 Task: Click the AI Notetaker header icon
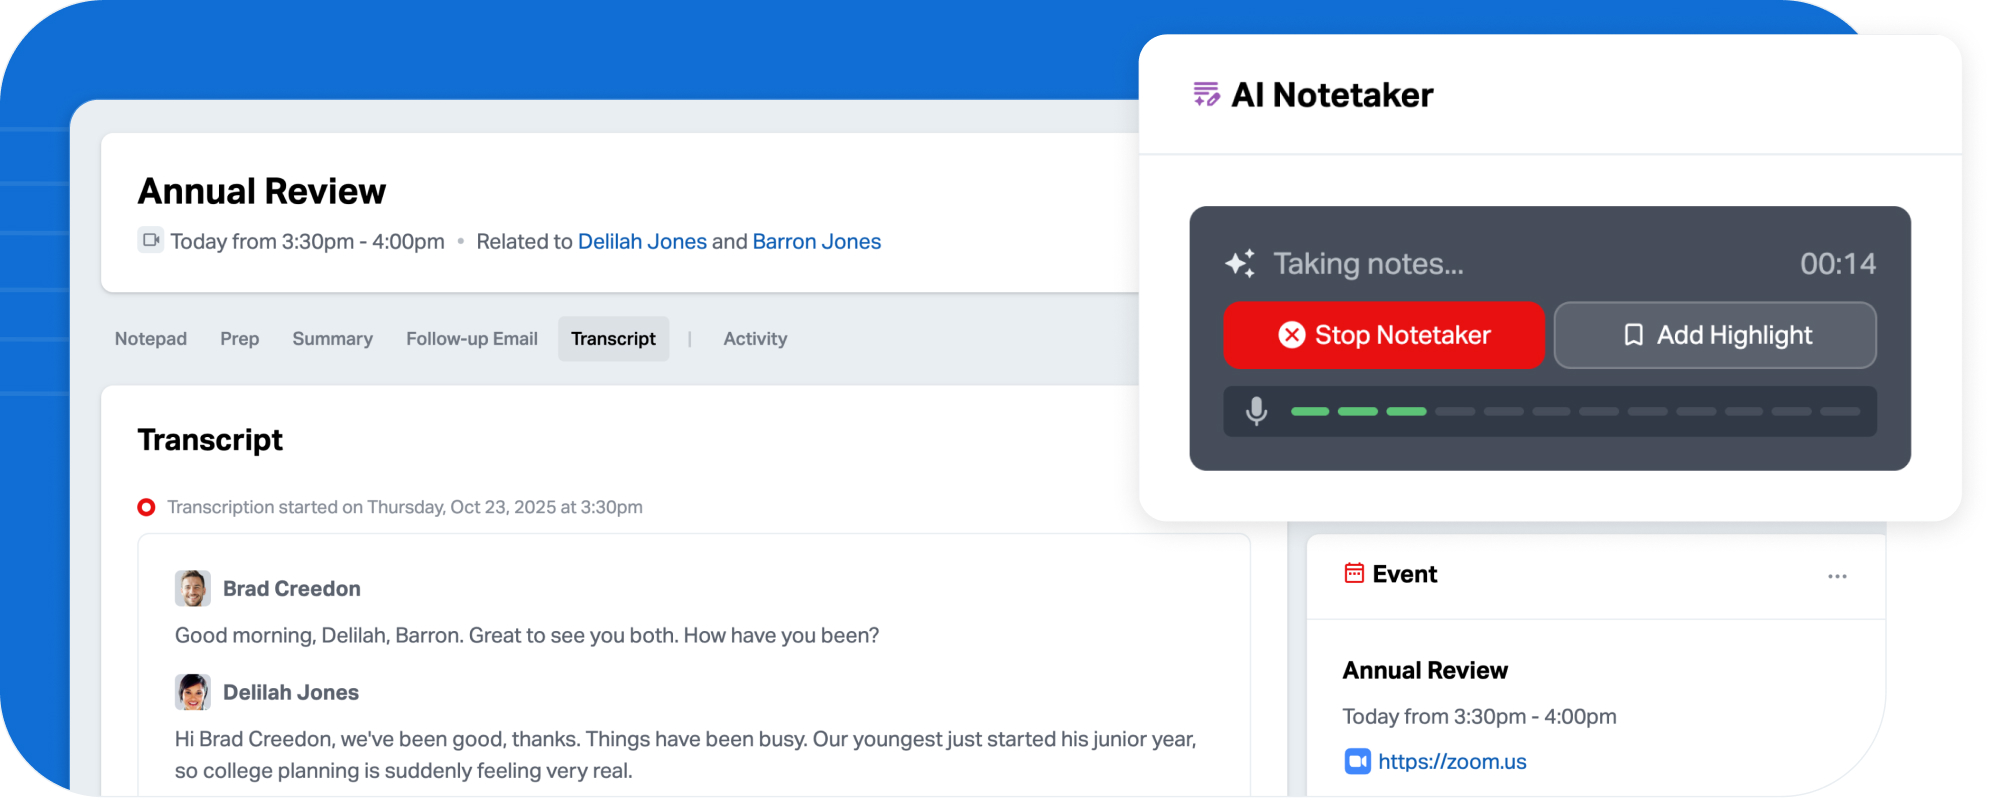click(1206, 95)
